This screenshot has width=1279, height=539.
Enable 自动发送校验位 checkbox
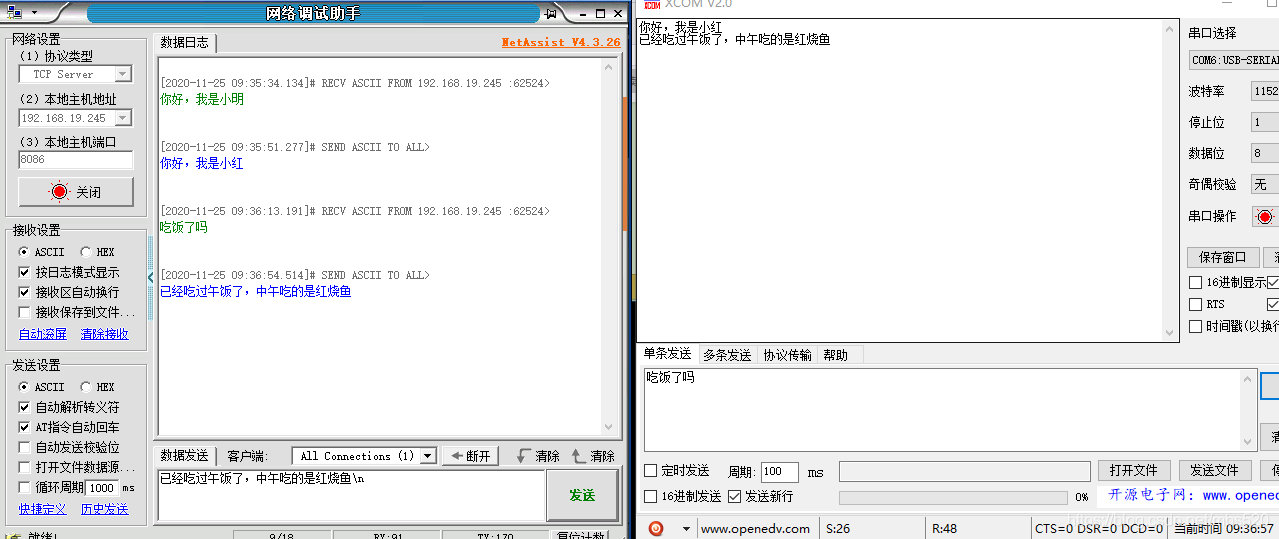tap(25, 447)
